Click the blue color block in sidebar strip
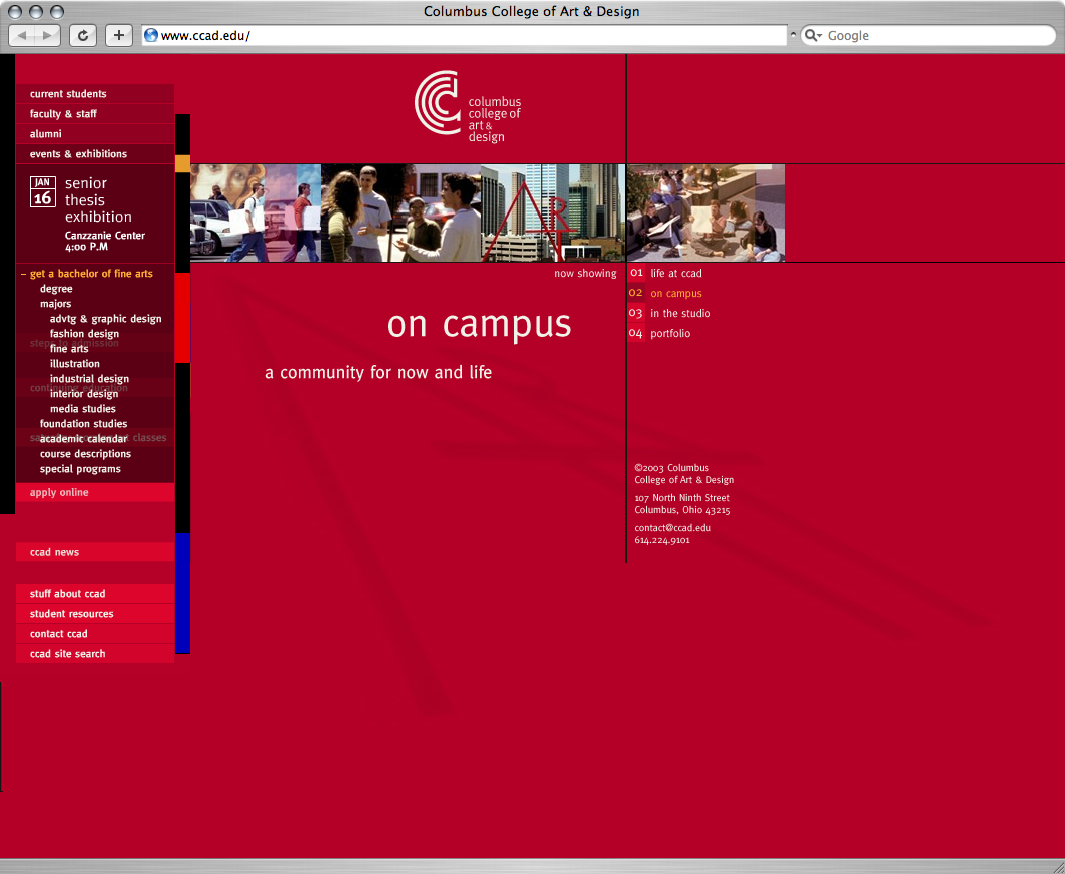Screen dimensions: 1065x874 coord(183,593)
